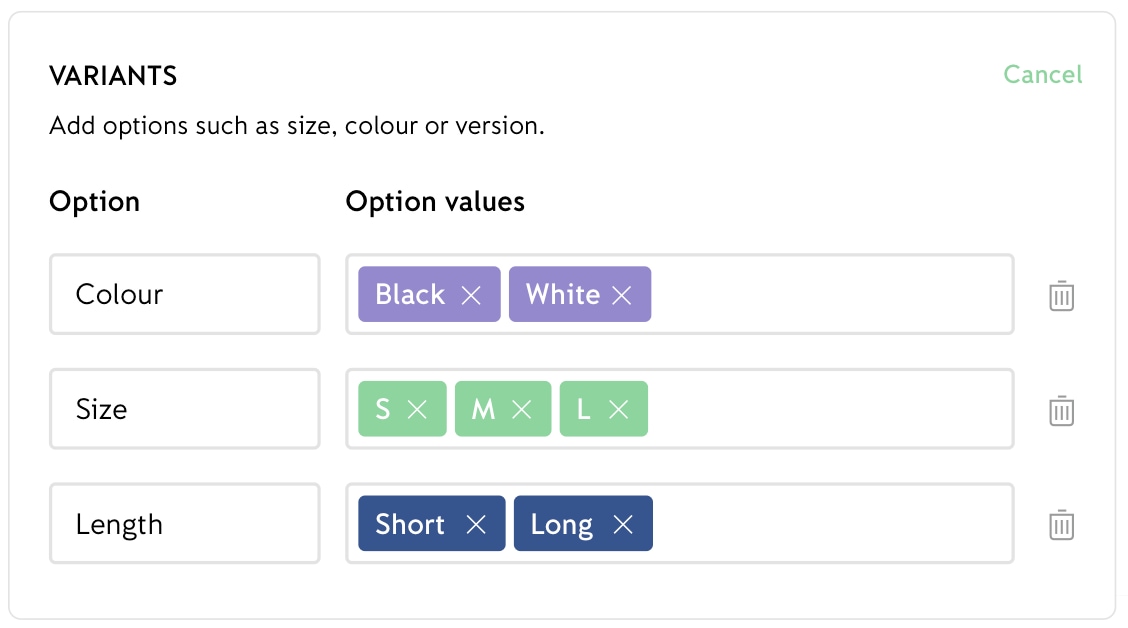Viewport: 1128px width, 628px height.
Task: Edit the Colour option name field
Action: click(x=185, y=294)
